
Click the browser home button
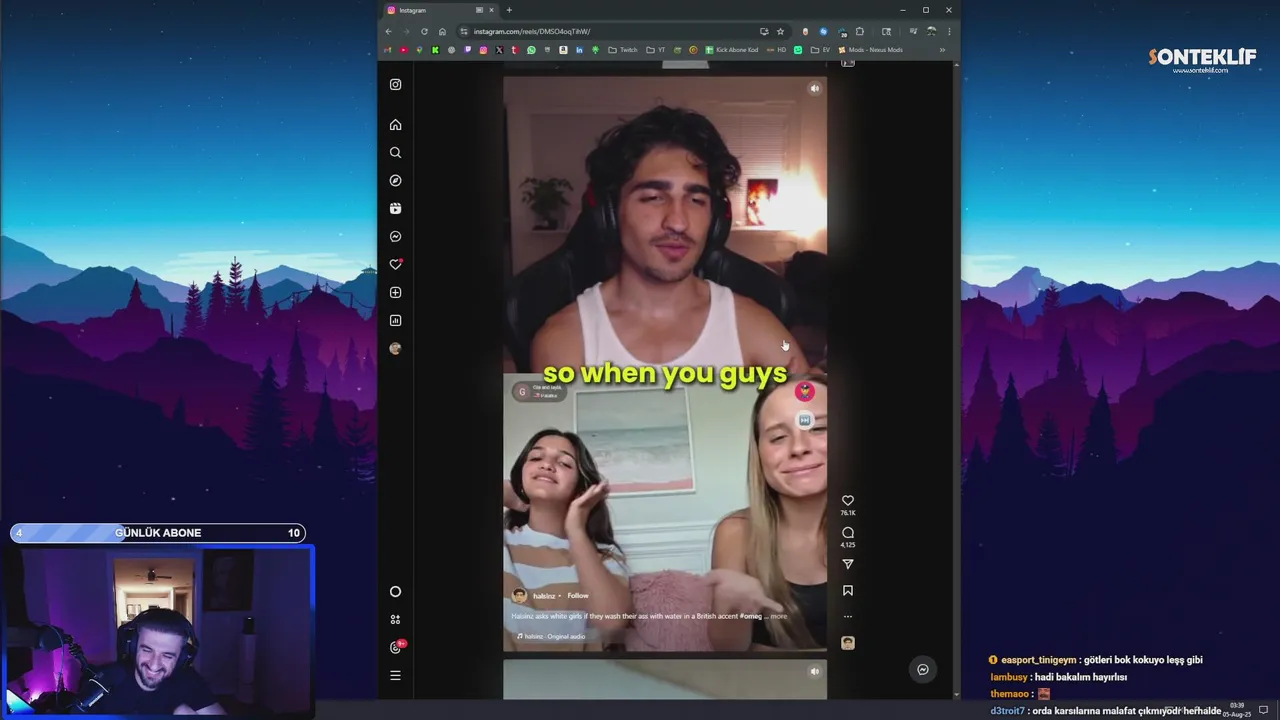(x=442, y=31)
